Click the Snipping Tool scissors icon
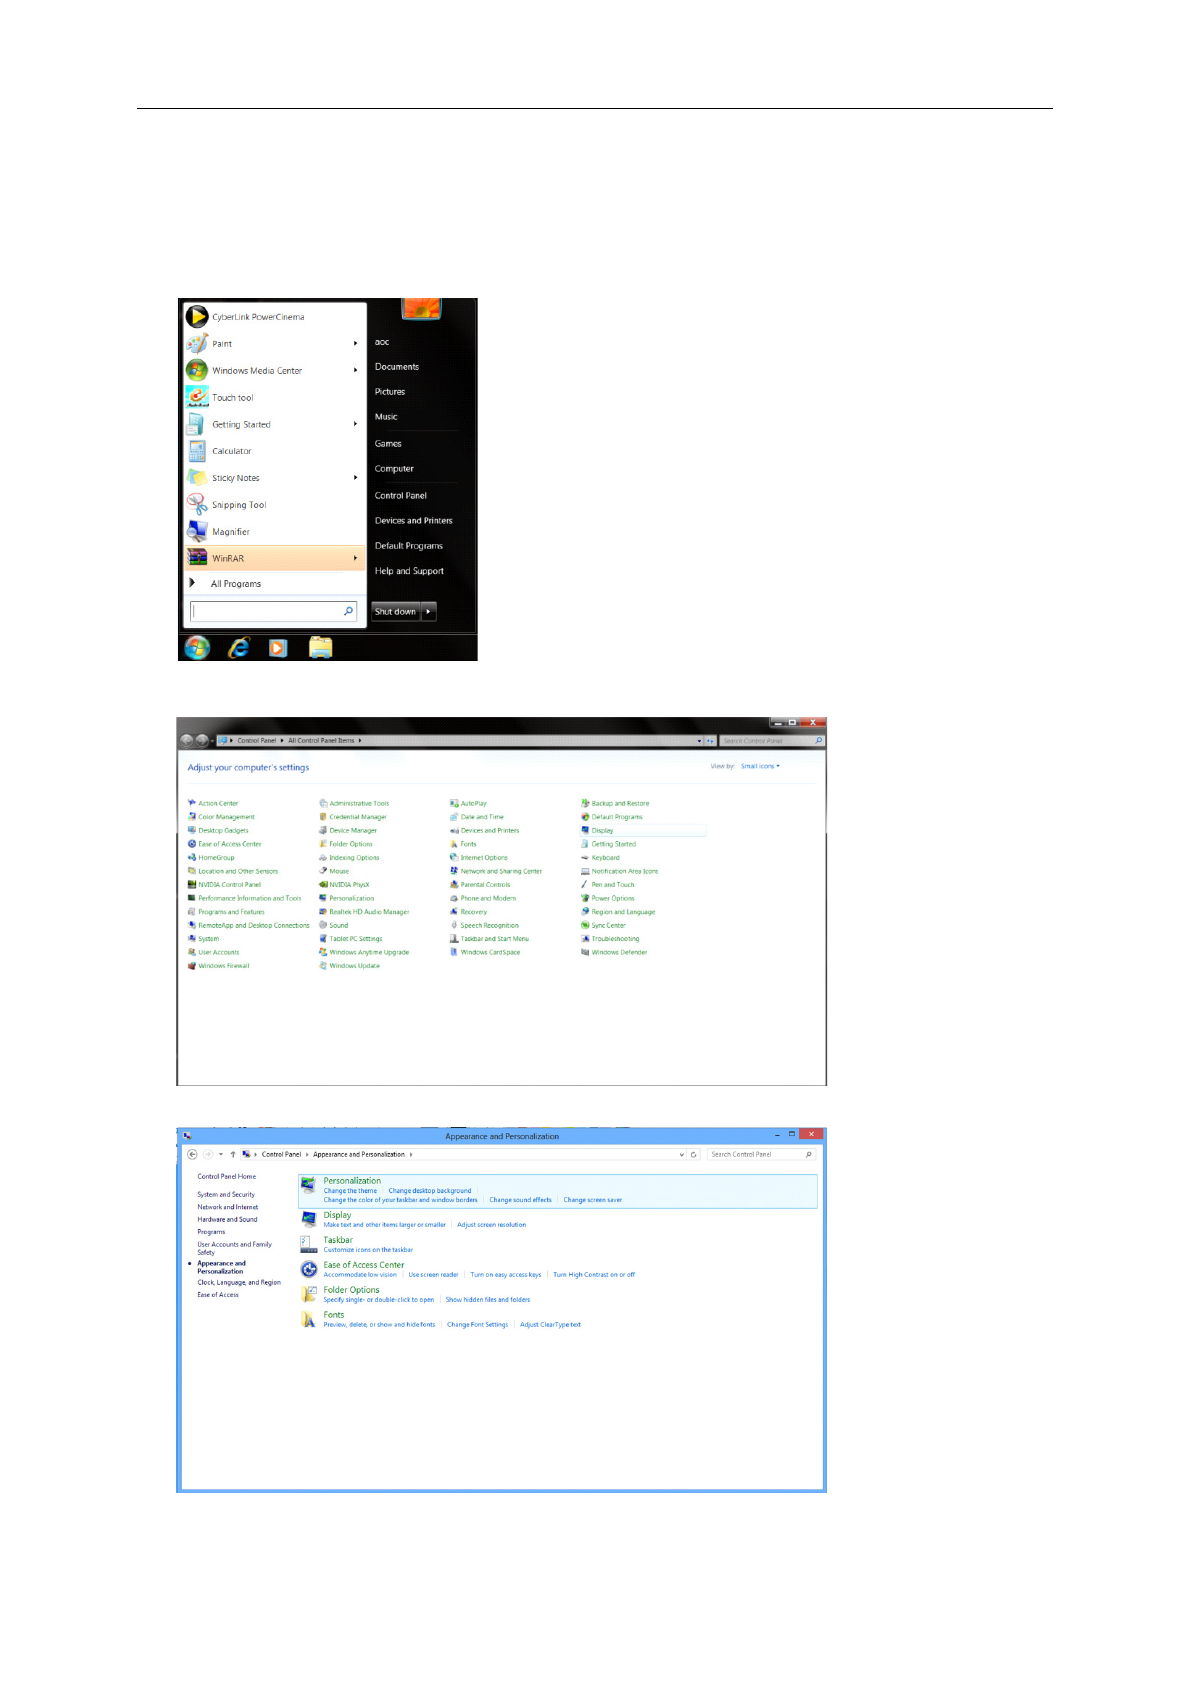The image size is (1191, 1684). [197, 505]
